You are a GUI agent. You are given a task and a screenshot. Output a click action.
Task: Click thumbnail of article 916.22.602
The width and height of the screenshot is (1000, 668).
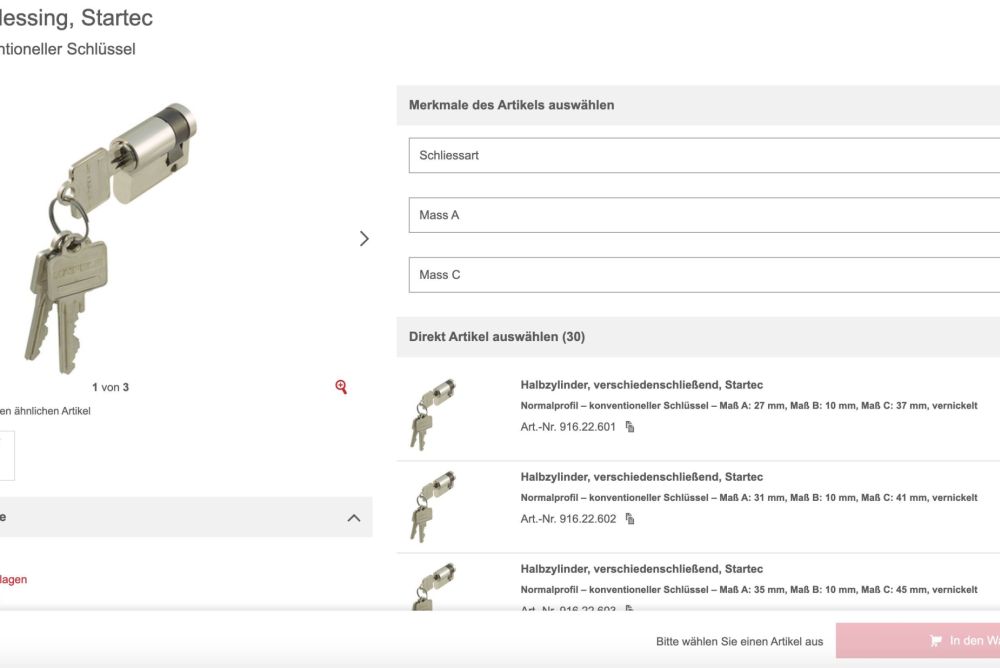coord(432,505)
